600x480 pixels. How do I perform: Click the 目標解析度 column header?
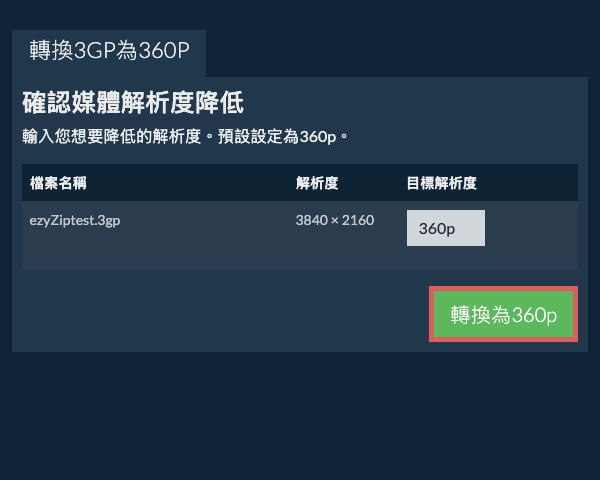coord(440,183)
